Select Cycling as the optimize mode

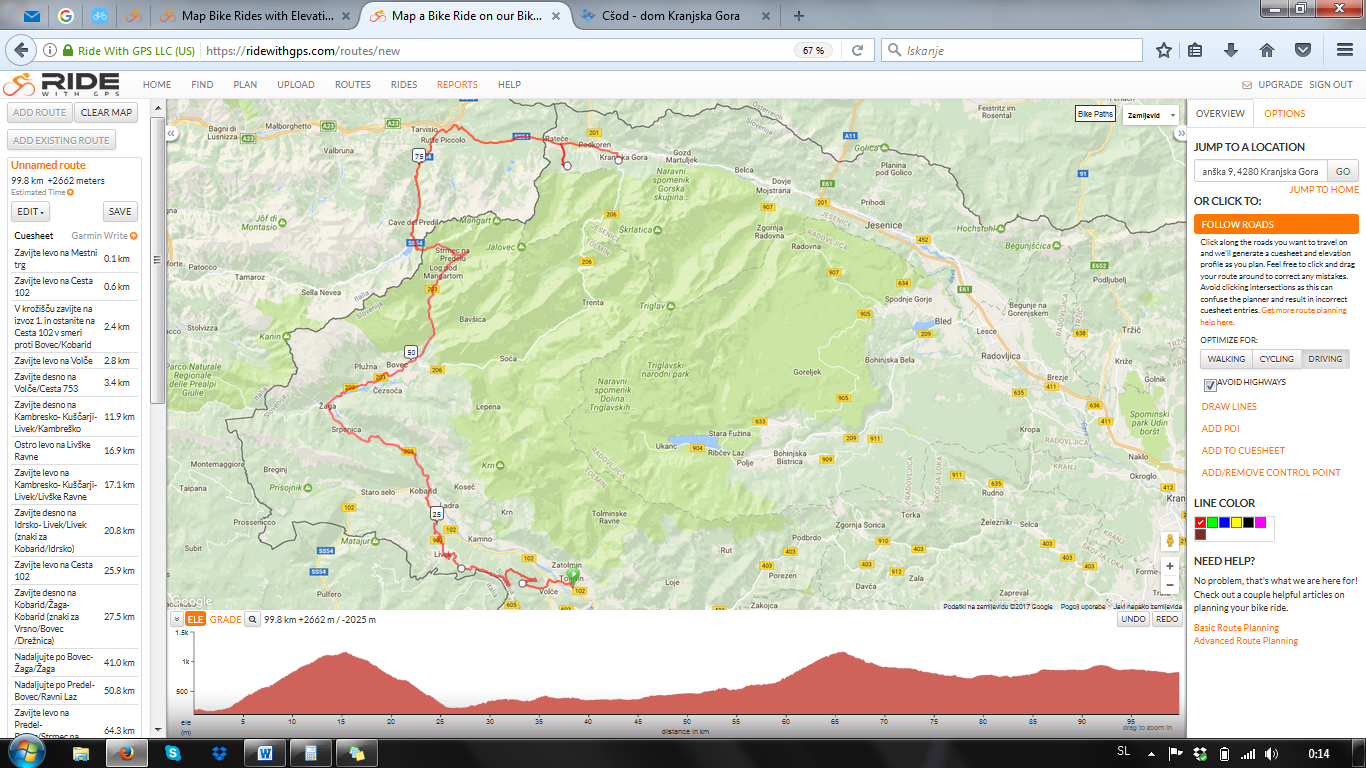click(x=1276, y=359)
